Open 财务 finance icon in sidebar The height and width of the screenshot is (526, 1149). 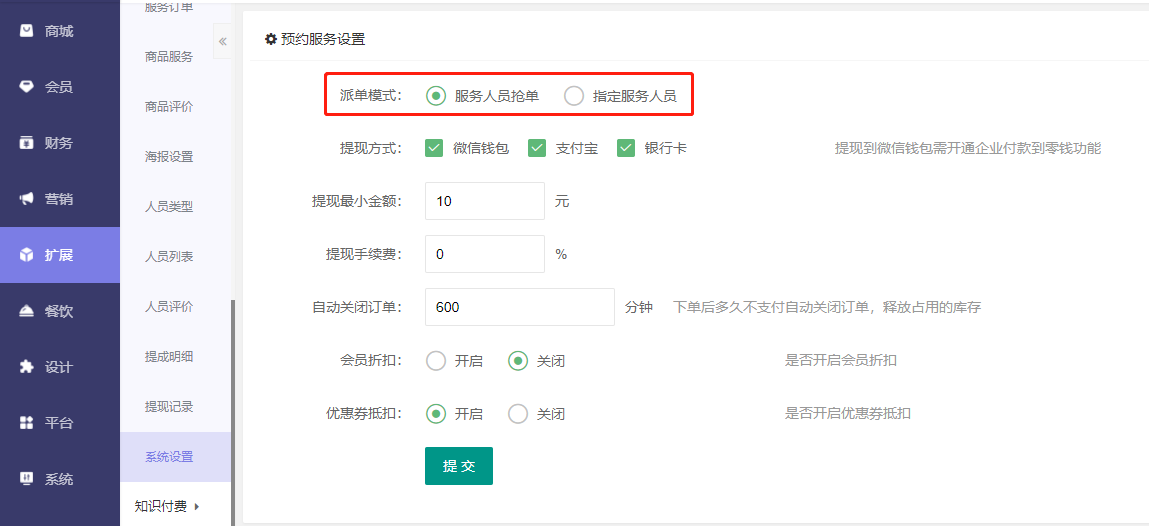pos(27,143)
